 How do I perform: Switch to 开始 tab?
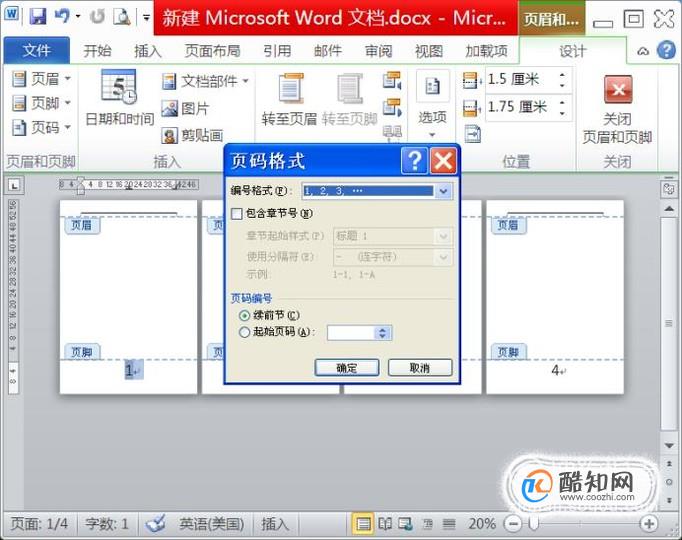[x=97, y=51]
